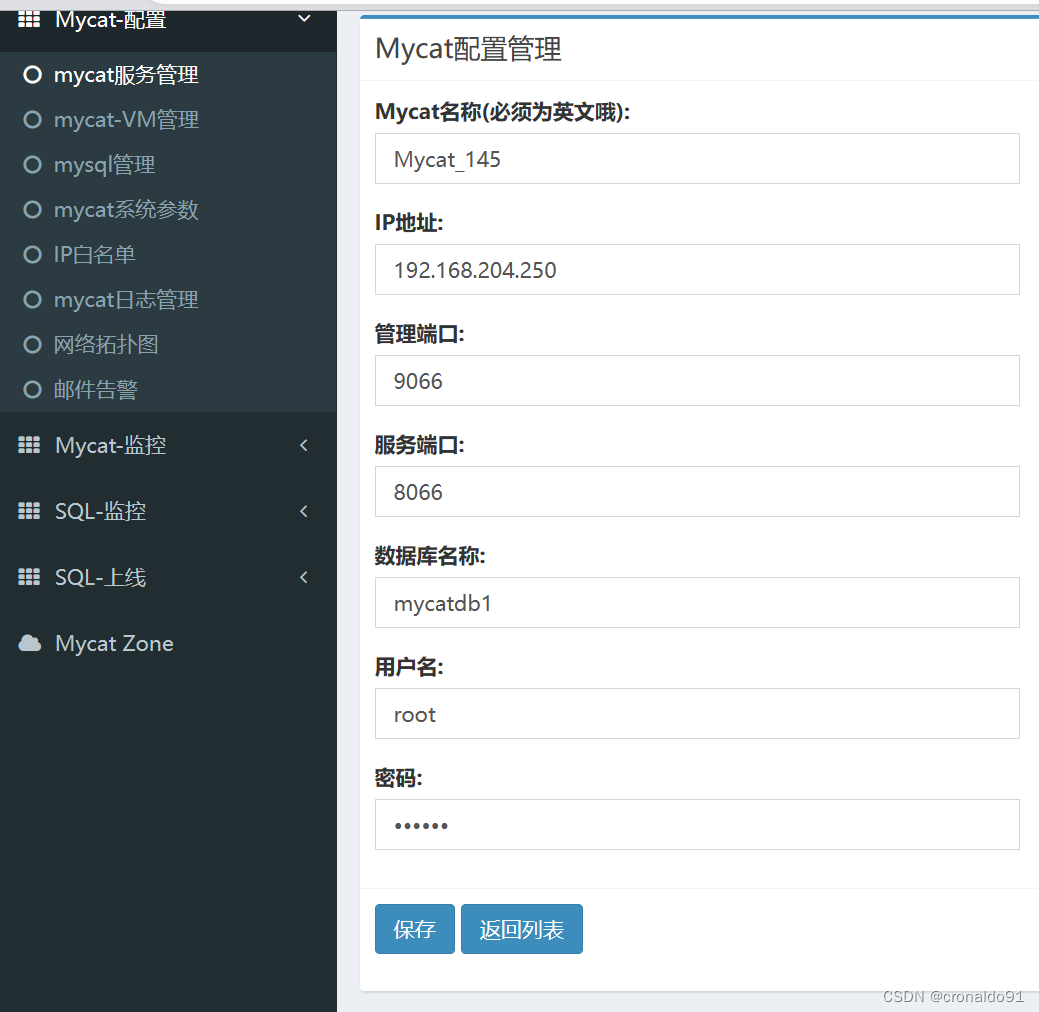Open the SQL-监控 section
This screenshot has height=1012, width=1039.
pos(168,511)
